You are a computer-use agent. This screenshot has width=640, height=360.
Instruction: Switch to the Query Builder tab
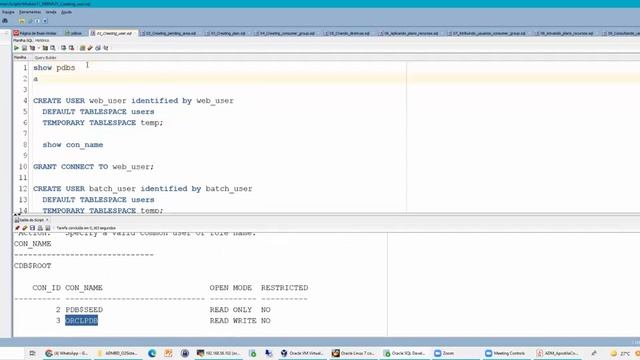pos(45,58)
